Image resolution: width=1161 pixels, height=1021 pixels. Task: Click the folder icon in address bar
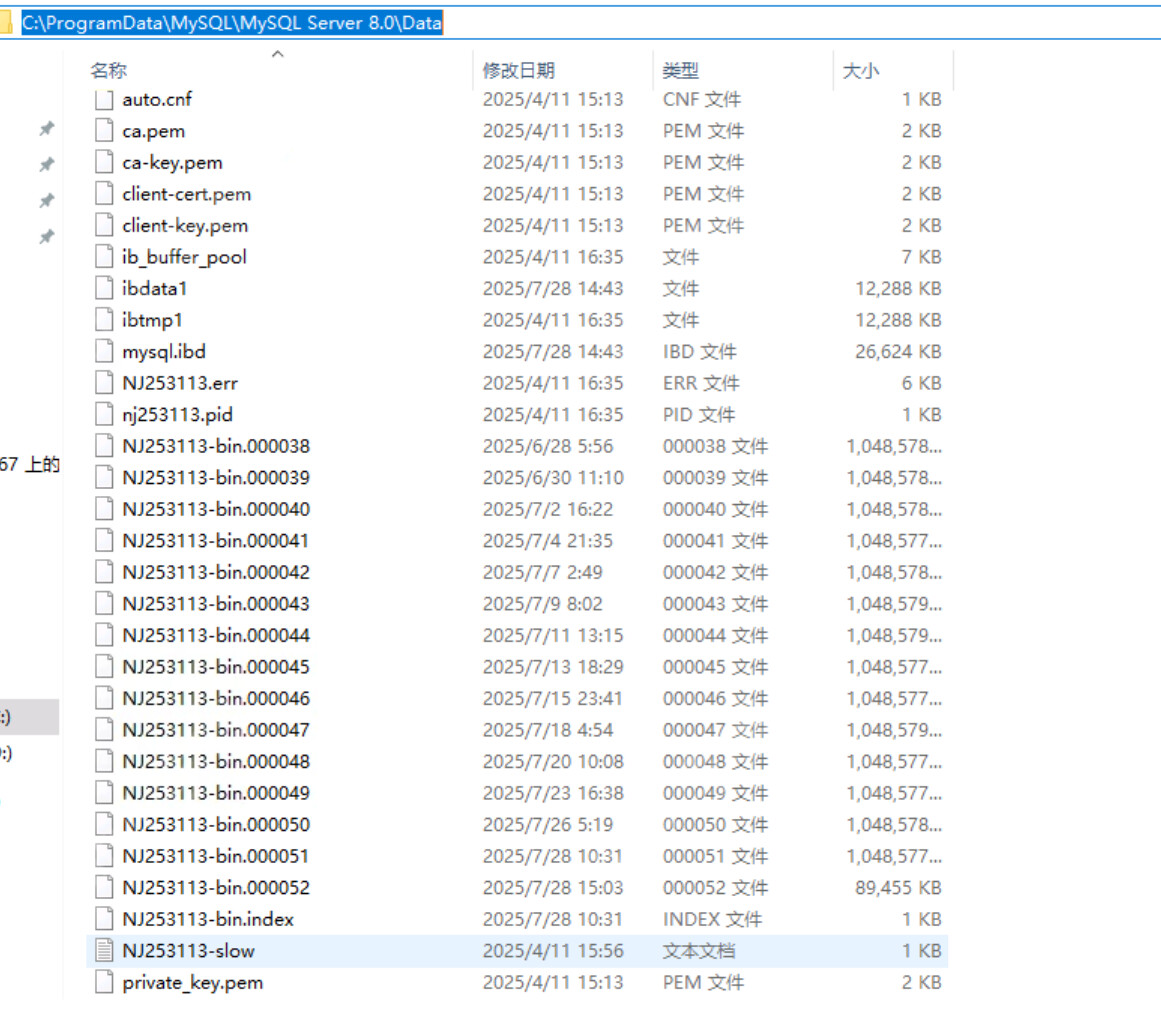pyautogui.click(x=6, y=24)
